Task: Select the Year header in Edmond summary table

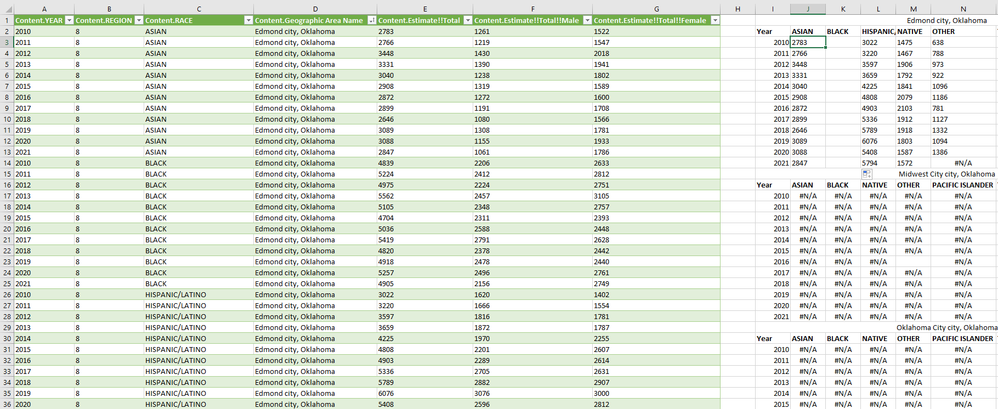Action: point(773,31)
